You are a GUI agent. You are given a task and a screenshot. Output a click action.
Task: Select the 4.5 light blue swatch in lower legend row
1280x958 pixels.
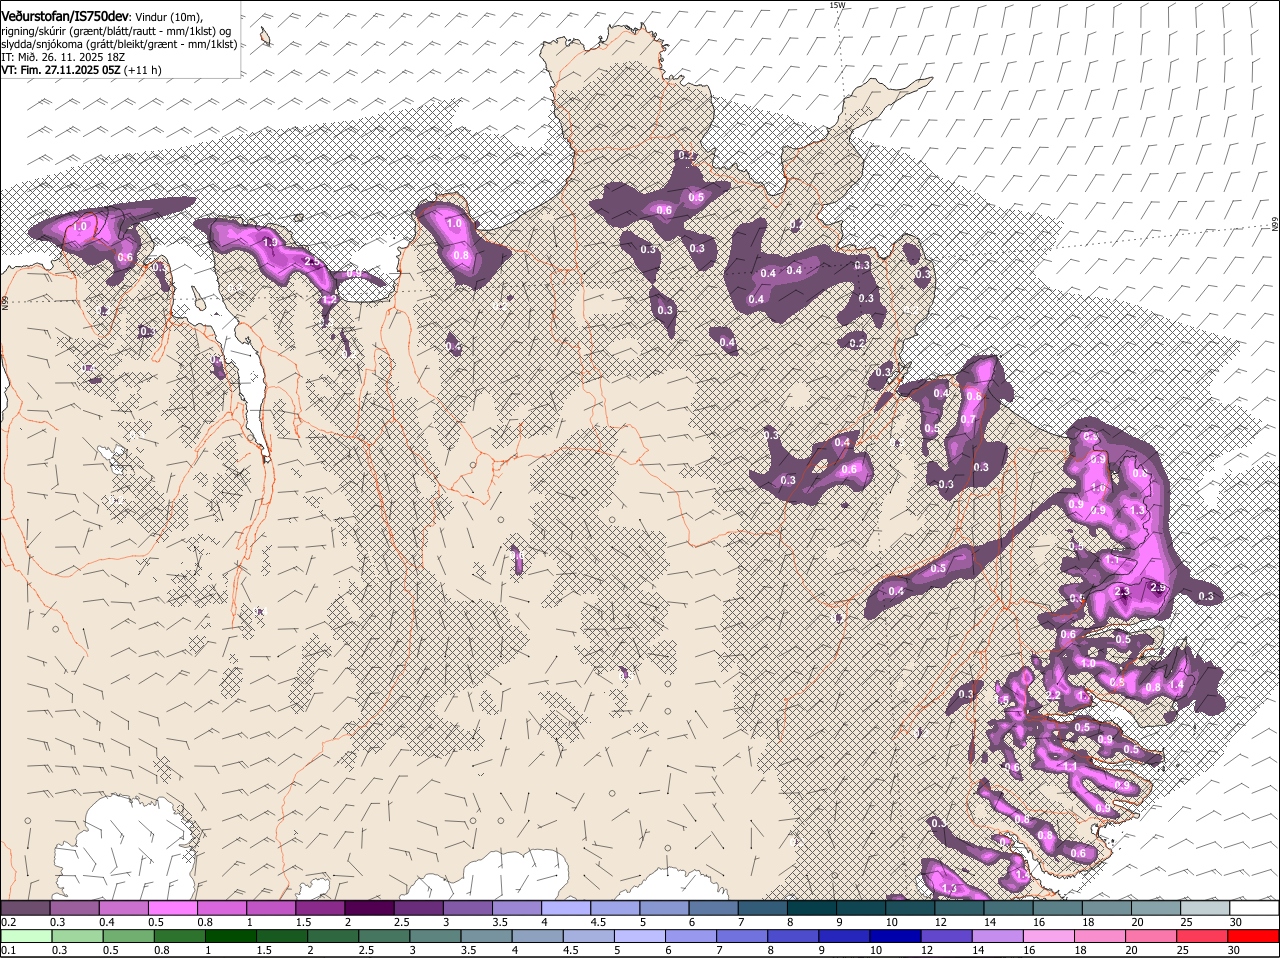click(587, 937)
